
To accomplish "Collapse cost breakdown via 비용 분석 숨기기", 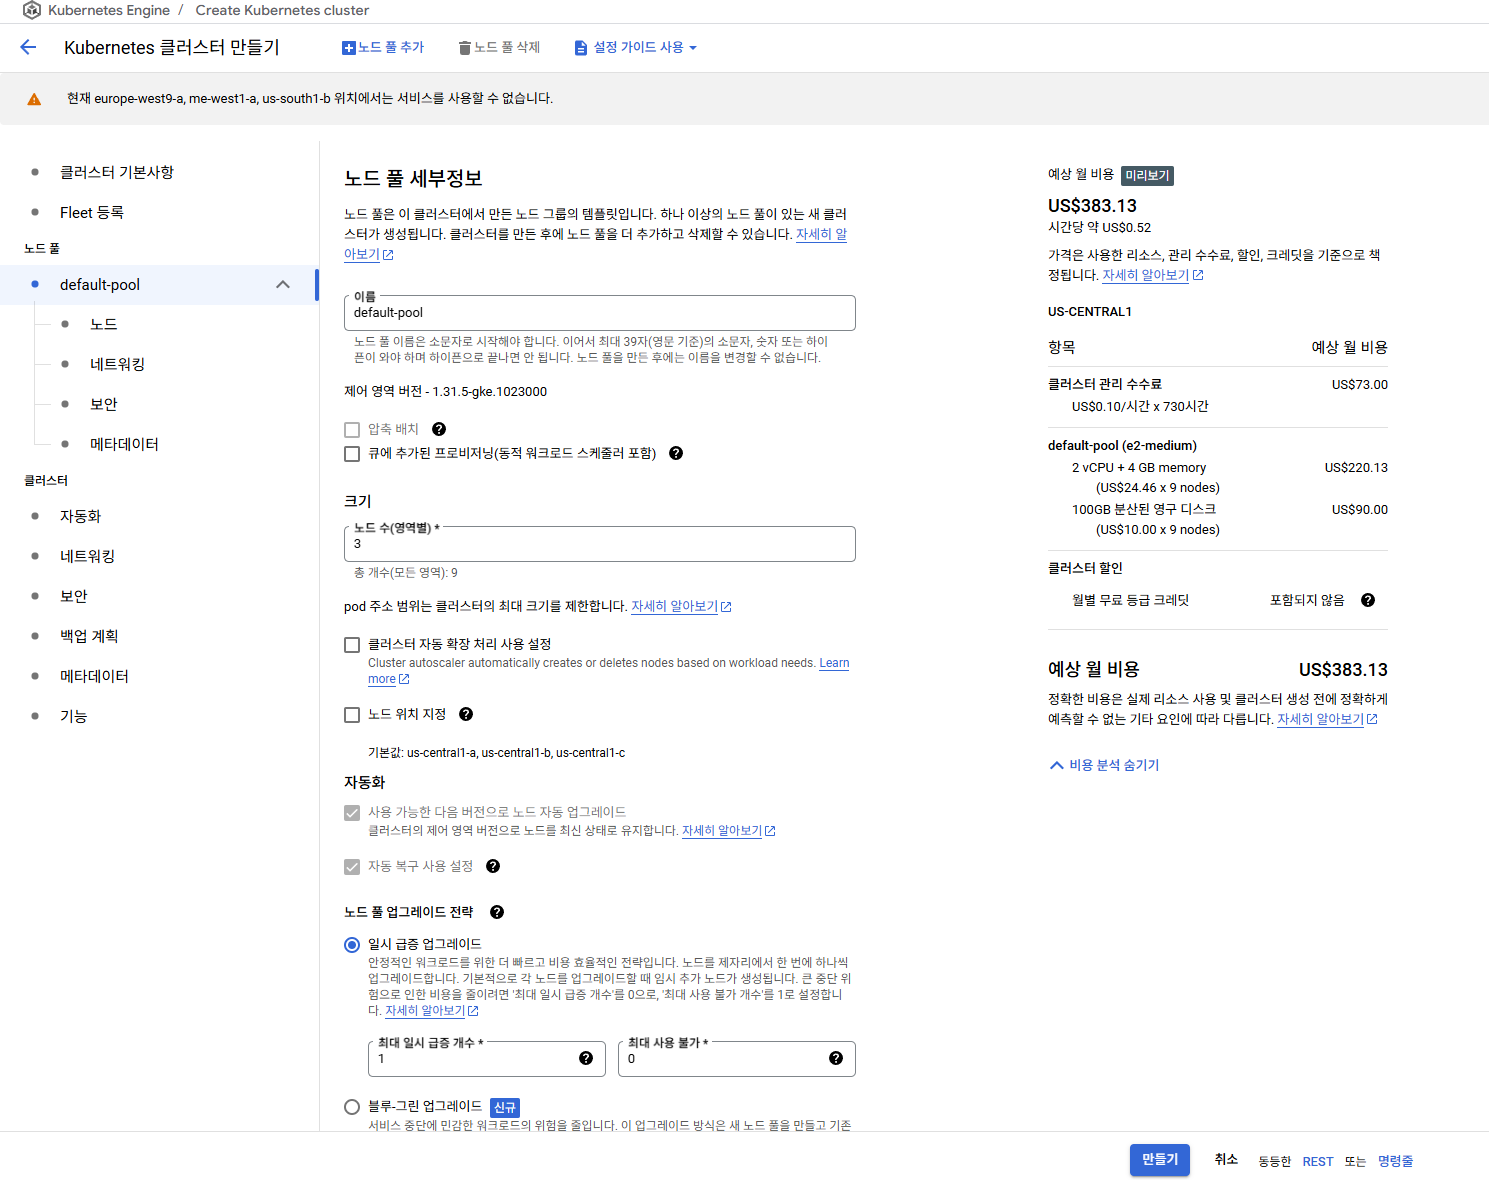I will 1104,765.
